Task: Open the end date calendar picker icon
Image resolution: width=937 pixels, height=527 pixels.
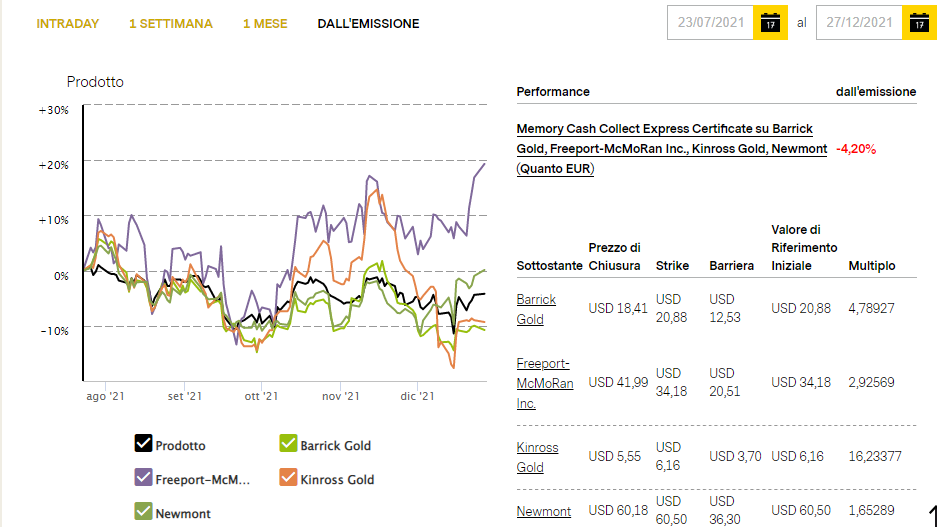Action: tap(919, 23)
